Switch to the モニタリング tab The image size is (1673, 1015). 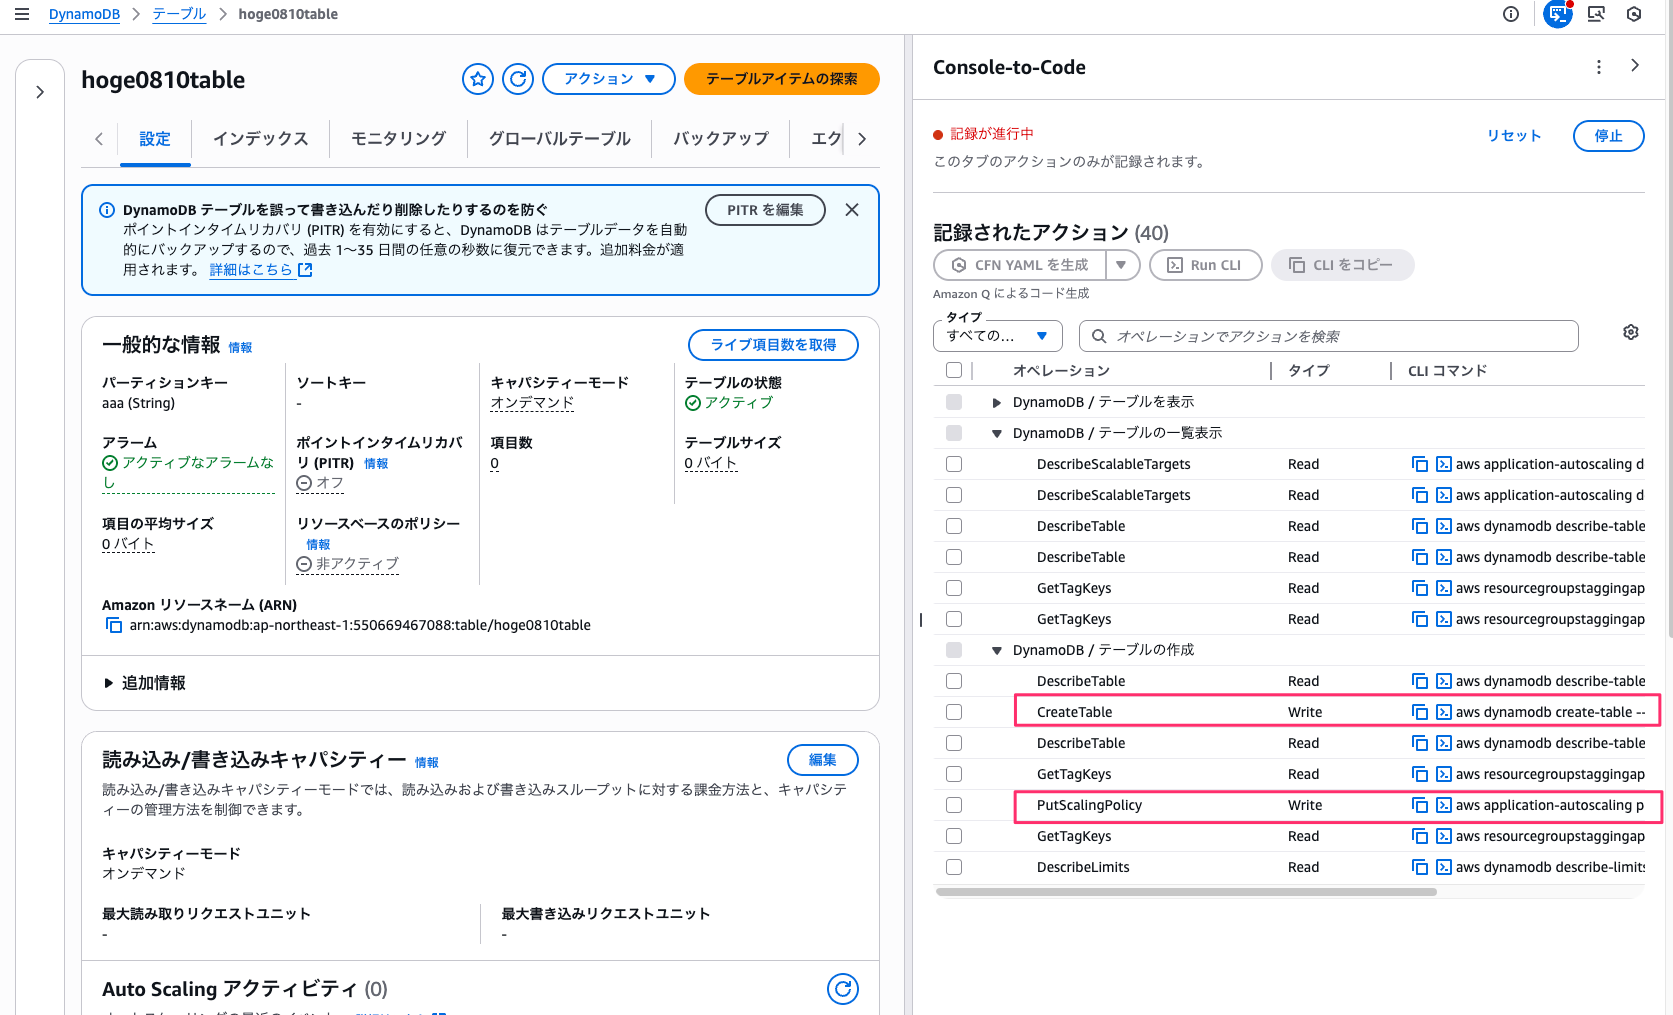pyautogui.click(x=398, y=139)
